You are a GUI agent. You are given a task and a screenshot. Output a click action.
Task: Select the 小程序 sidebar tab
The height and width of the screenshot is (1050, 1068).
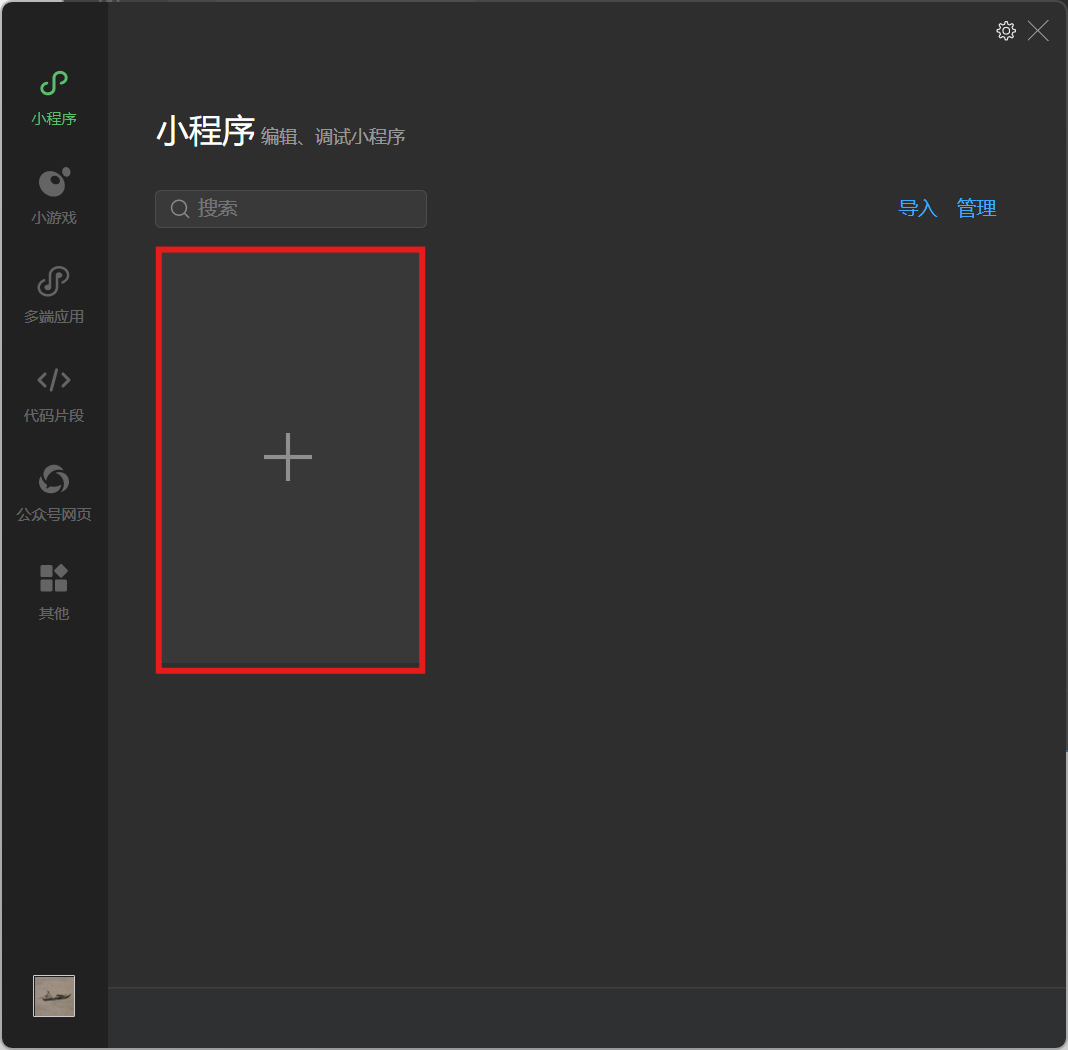(x=54, y=99)
